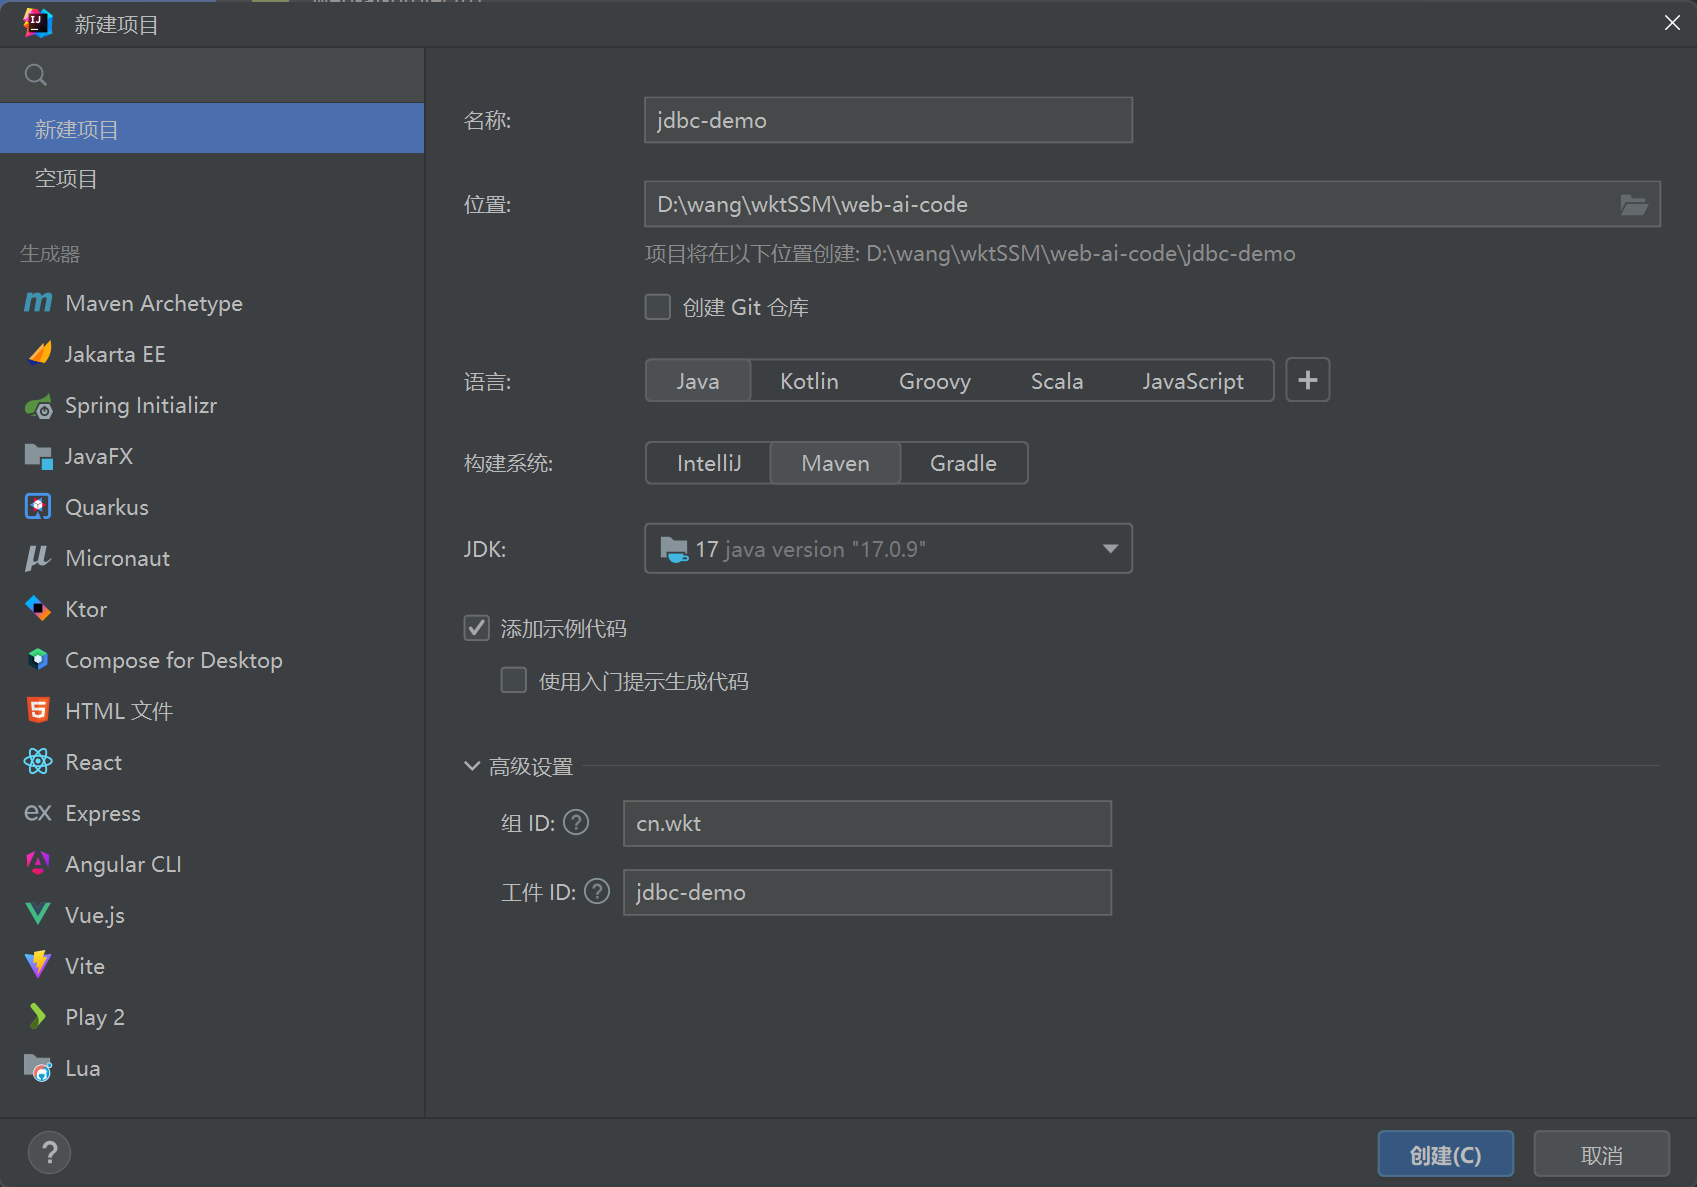This screenshot has height=1187, width=1697.
Task: Click the 取消 button
Action: tap(1601, 1155)
